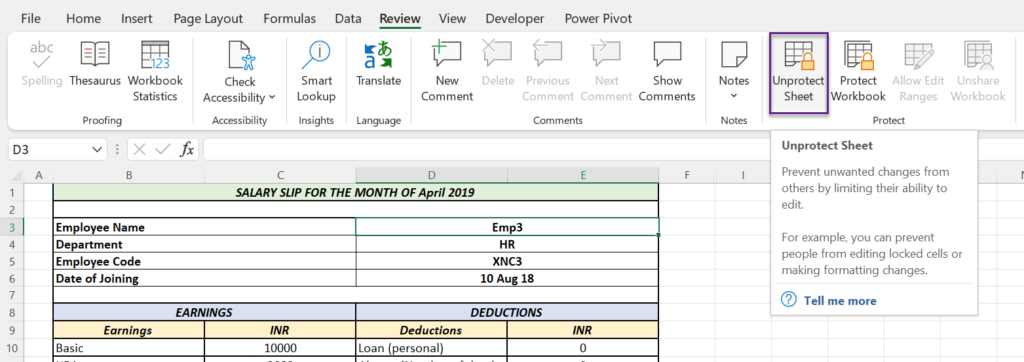Click the Name Box showing D3
This screenshot has height=362, width=1024.
[x=50, y=150]
